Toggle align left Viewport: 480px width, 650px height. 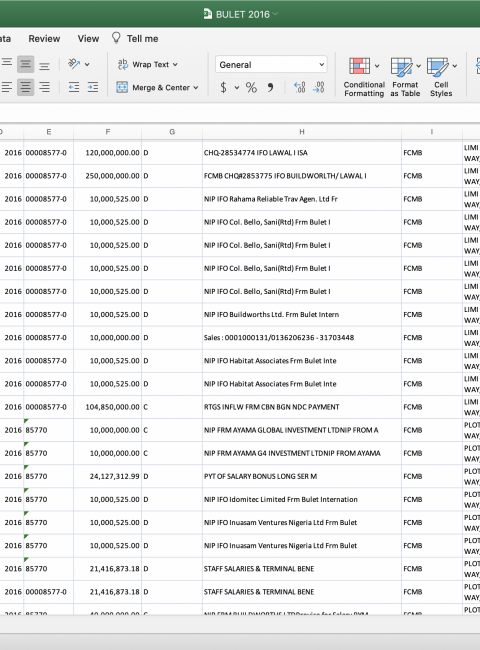(x=6, y=87)
